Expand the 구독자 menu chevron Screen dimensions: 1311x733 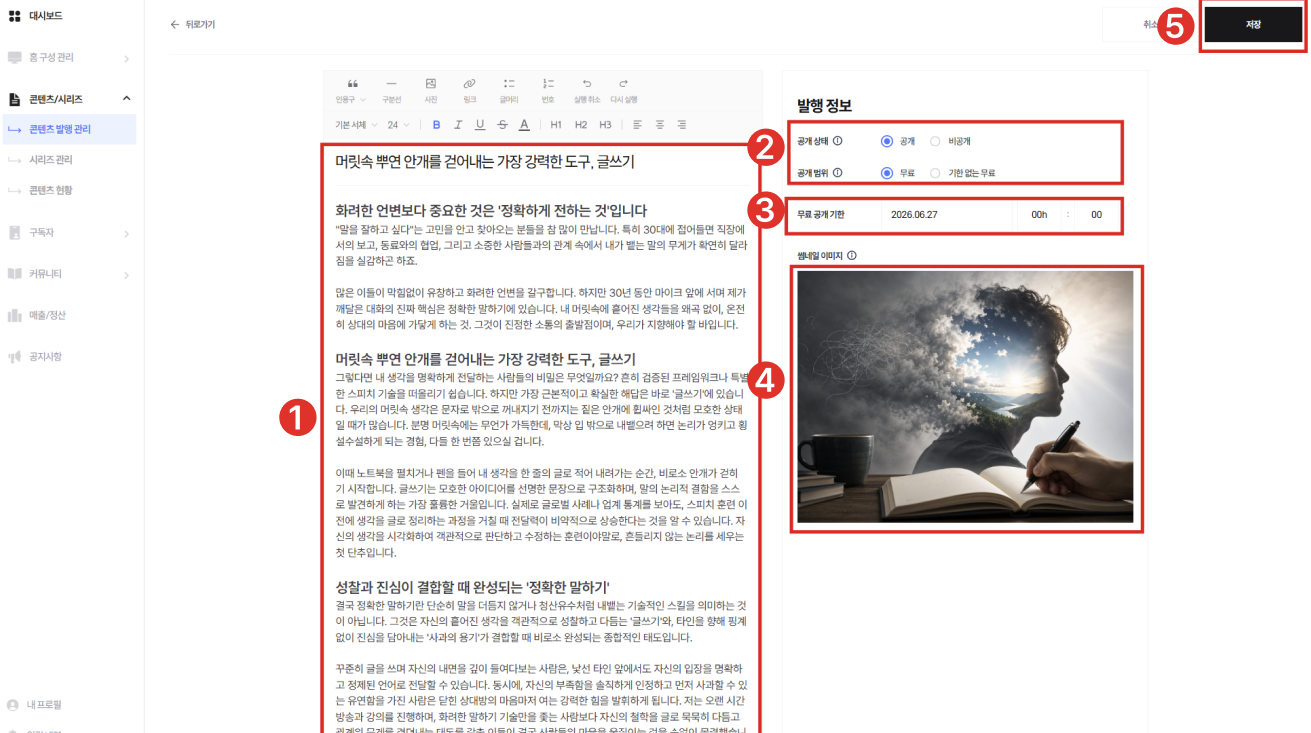click(127, 234)
